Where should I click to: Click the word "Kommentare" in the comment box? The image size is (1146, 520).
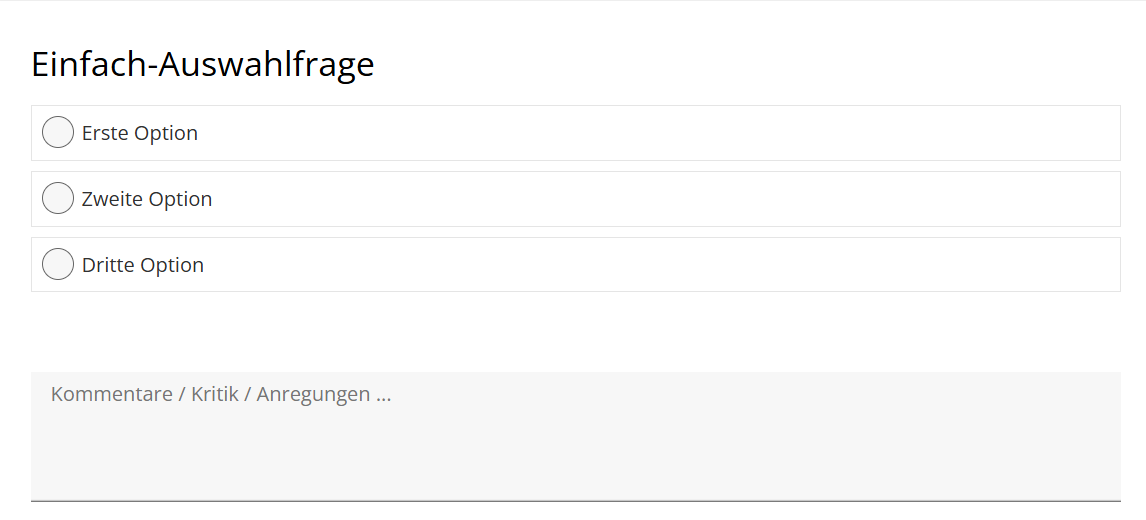click(x=111, y=394)
